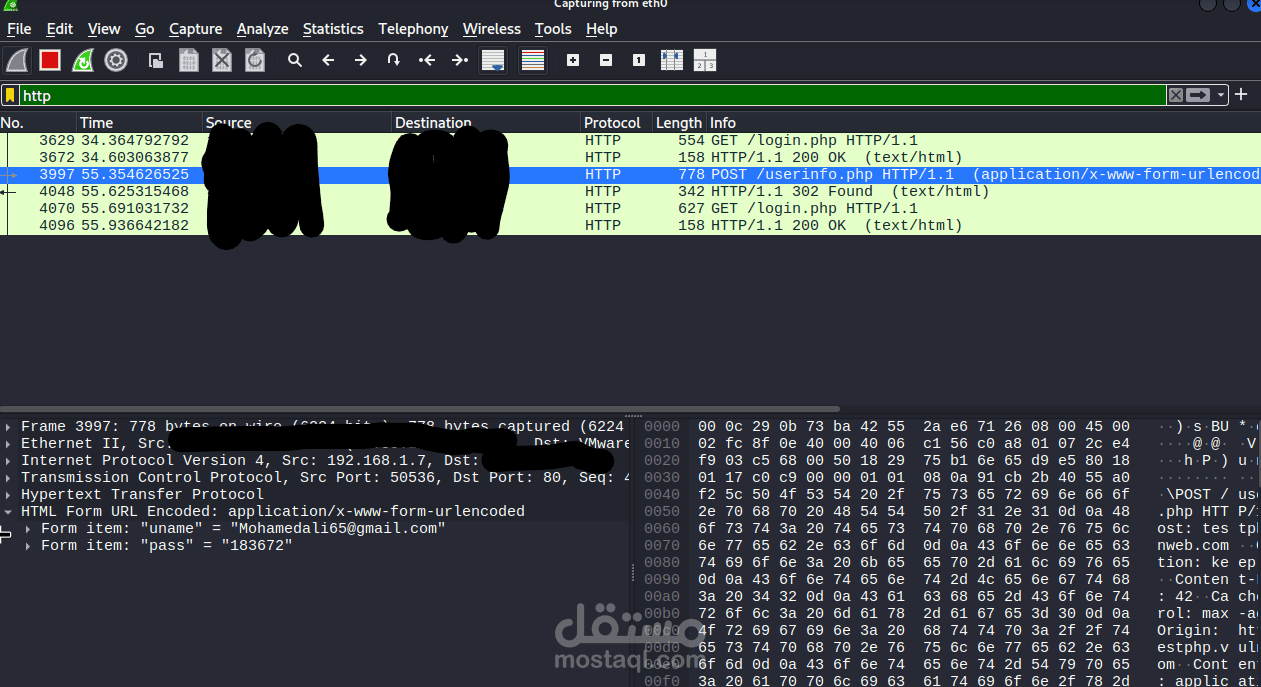Sort by the Length column header
Viewport: 1261px width, 687px height.
[679, 123]
